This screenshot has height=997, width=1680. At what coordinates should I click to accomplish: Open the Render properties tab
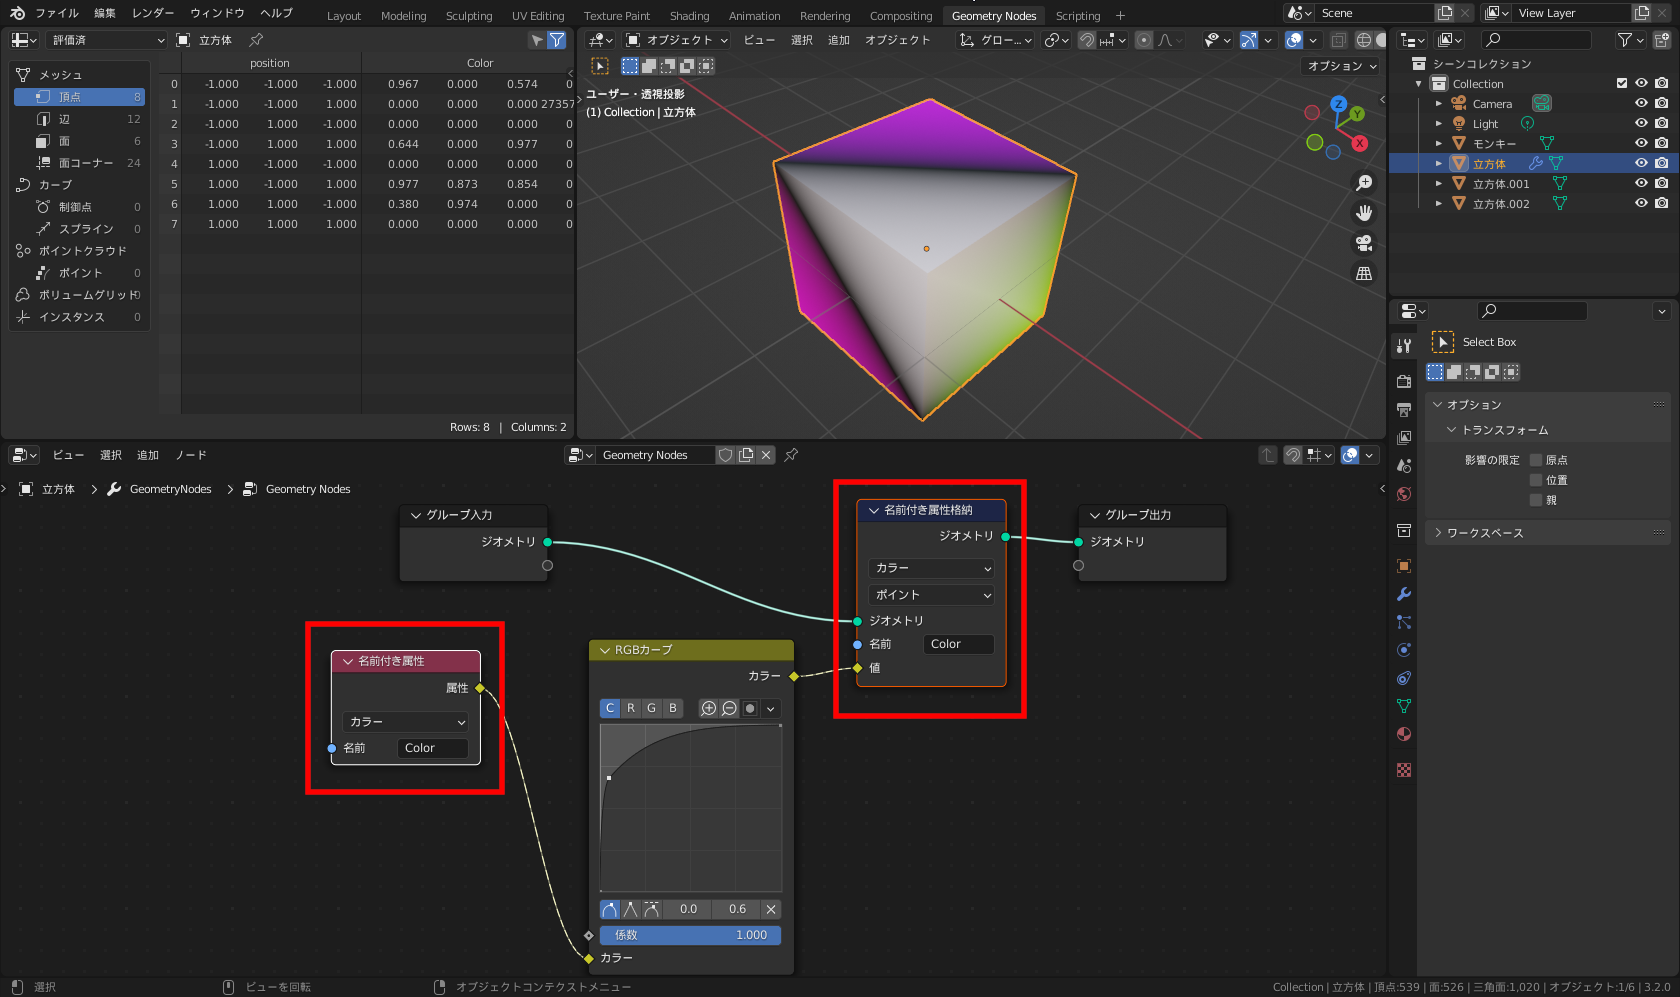tap(1404, 382)
